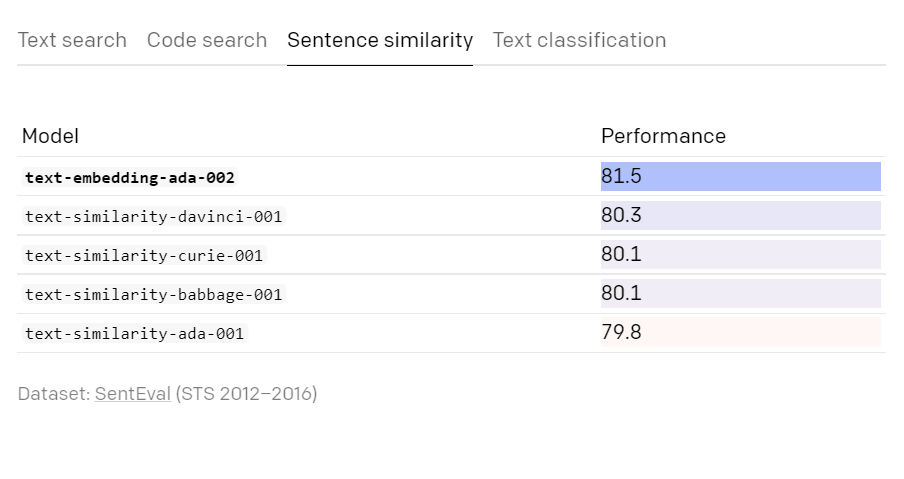Click the Model column header
This screenshot has width=904, height=479.
click(x=50, y=136)
